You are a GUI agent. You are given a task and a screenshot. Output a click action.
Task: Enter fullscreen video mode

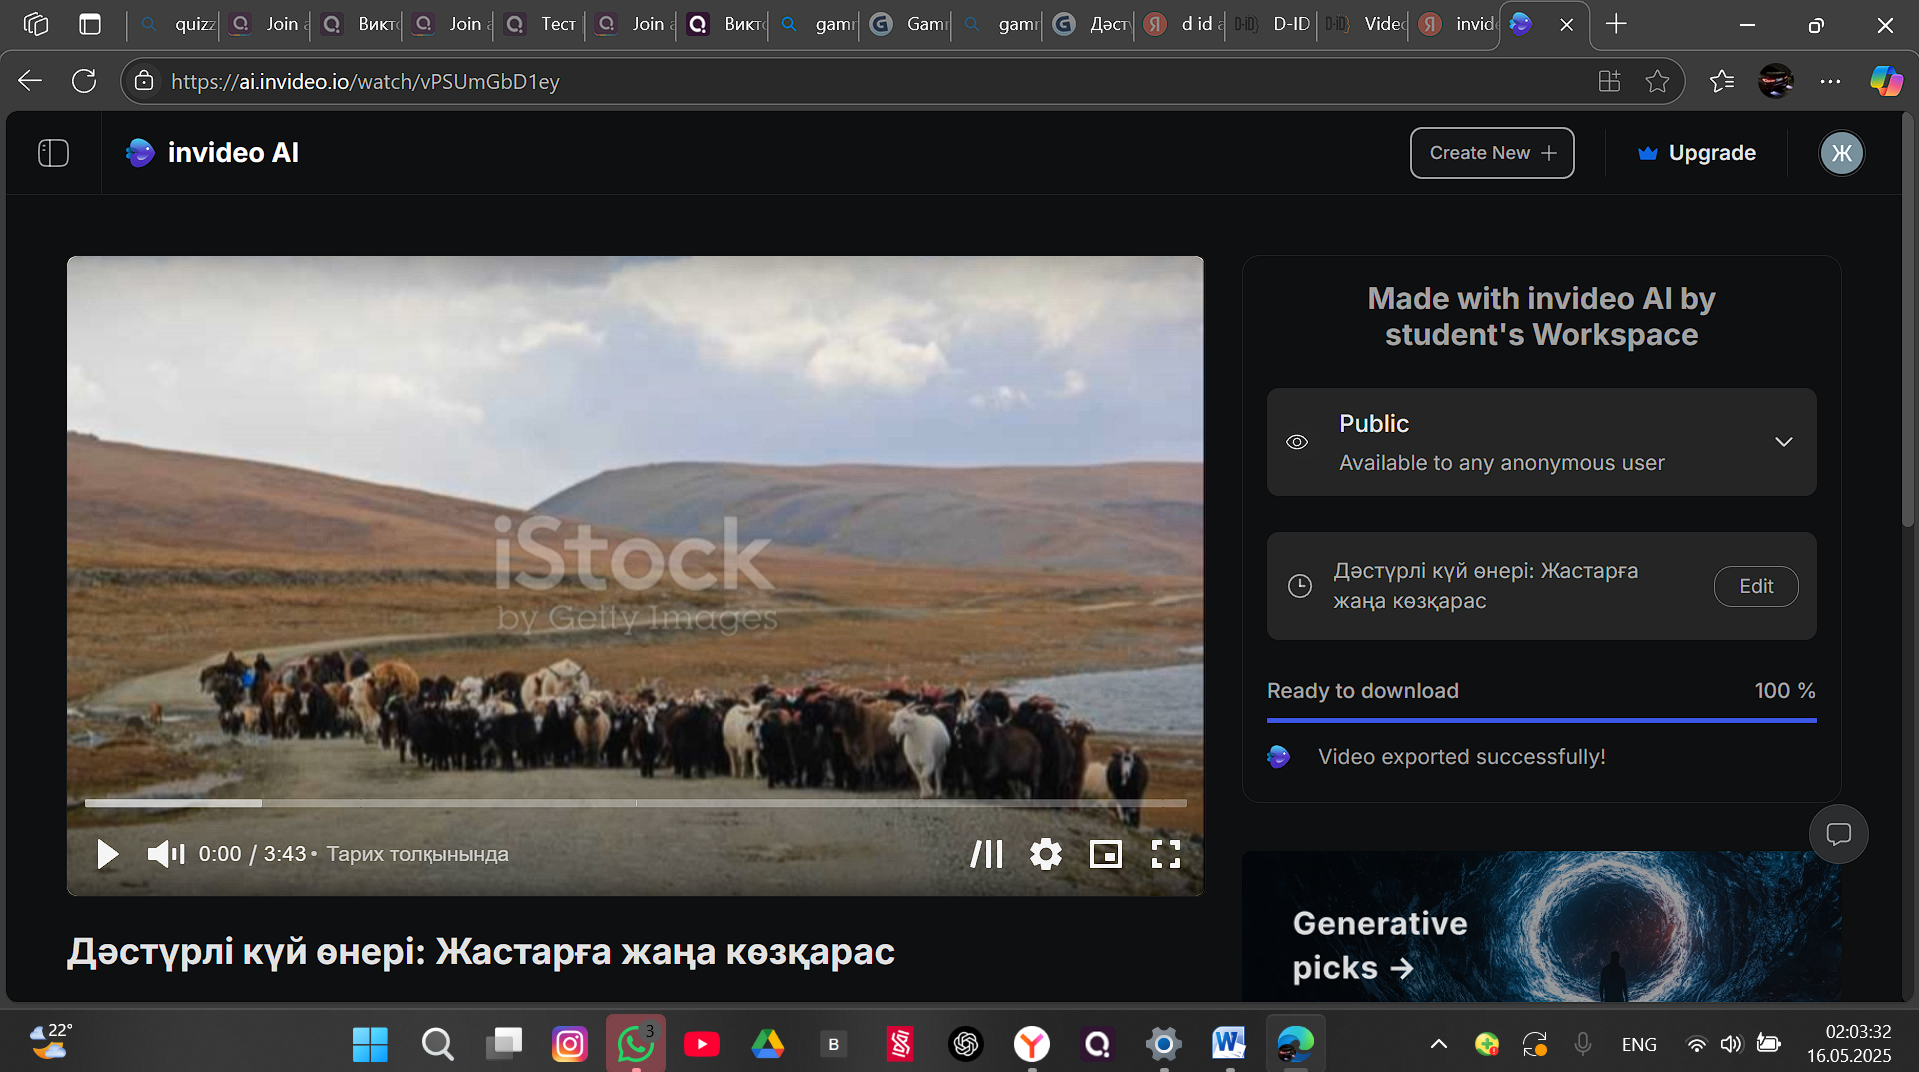pyautogui.click(x=1166, y=854)
